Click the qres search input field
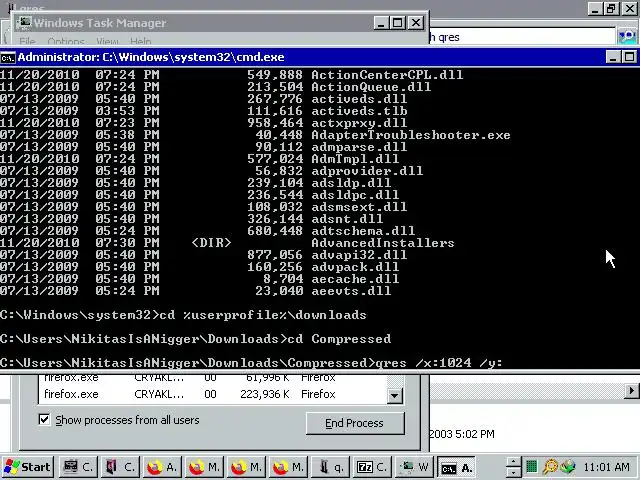Viewport: 640px width, 480px height. [x=522, y=37]
